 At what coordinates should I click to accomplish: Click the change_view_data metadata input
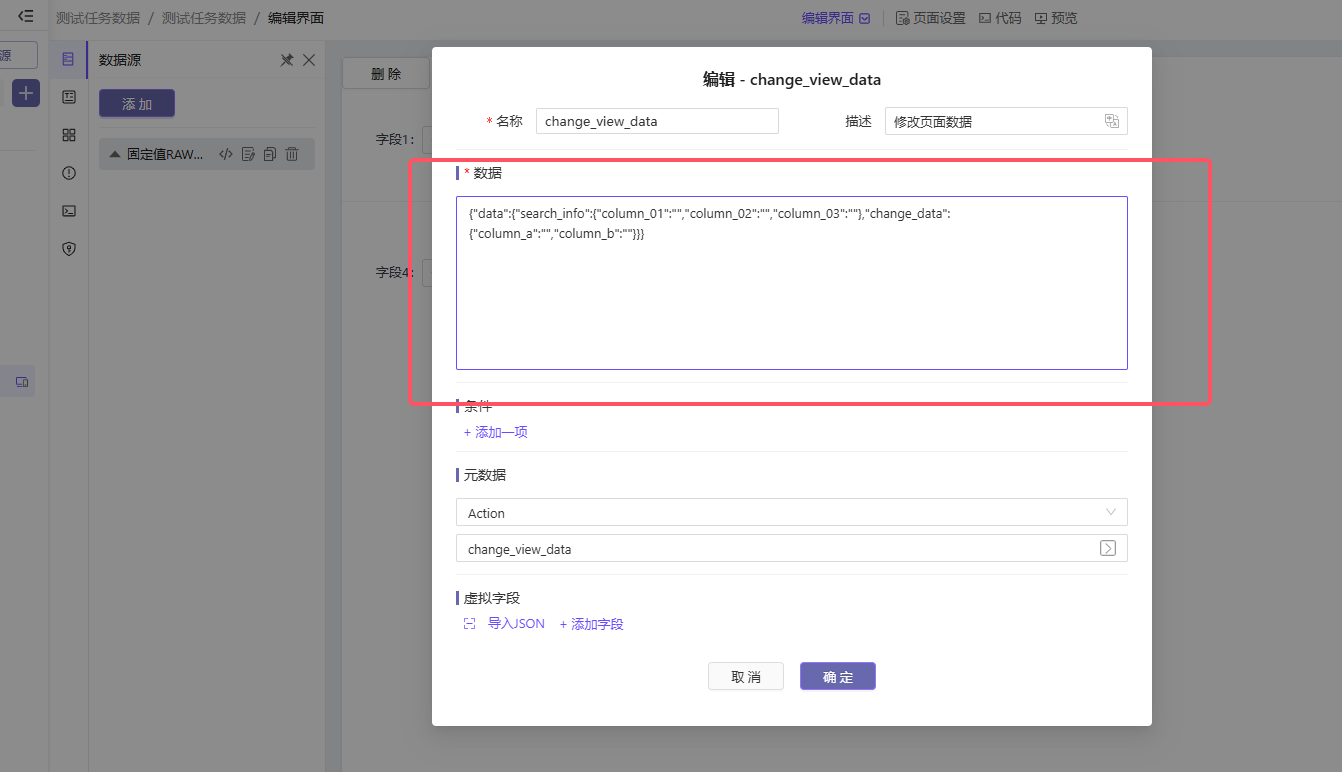pos(792,548)
